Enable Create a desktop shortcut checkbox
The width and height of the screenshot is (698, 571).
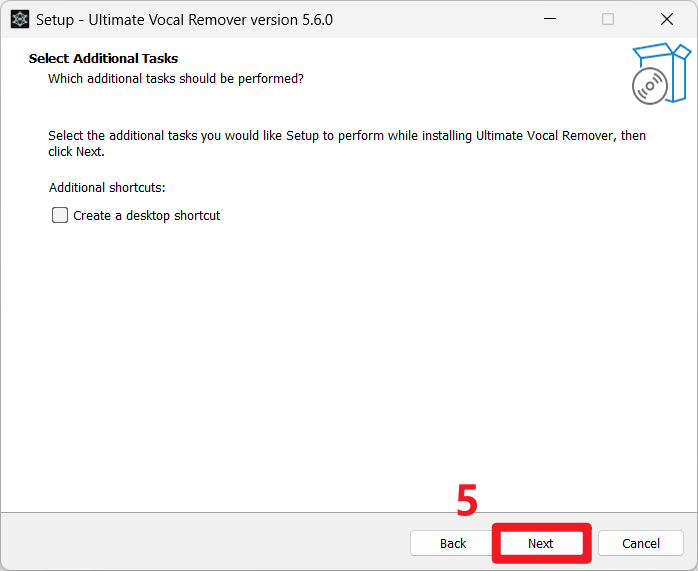(60, 215)
